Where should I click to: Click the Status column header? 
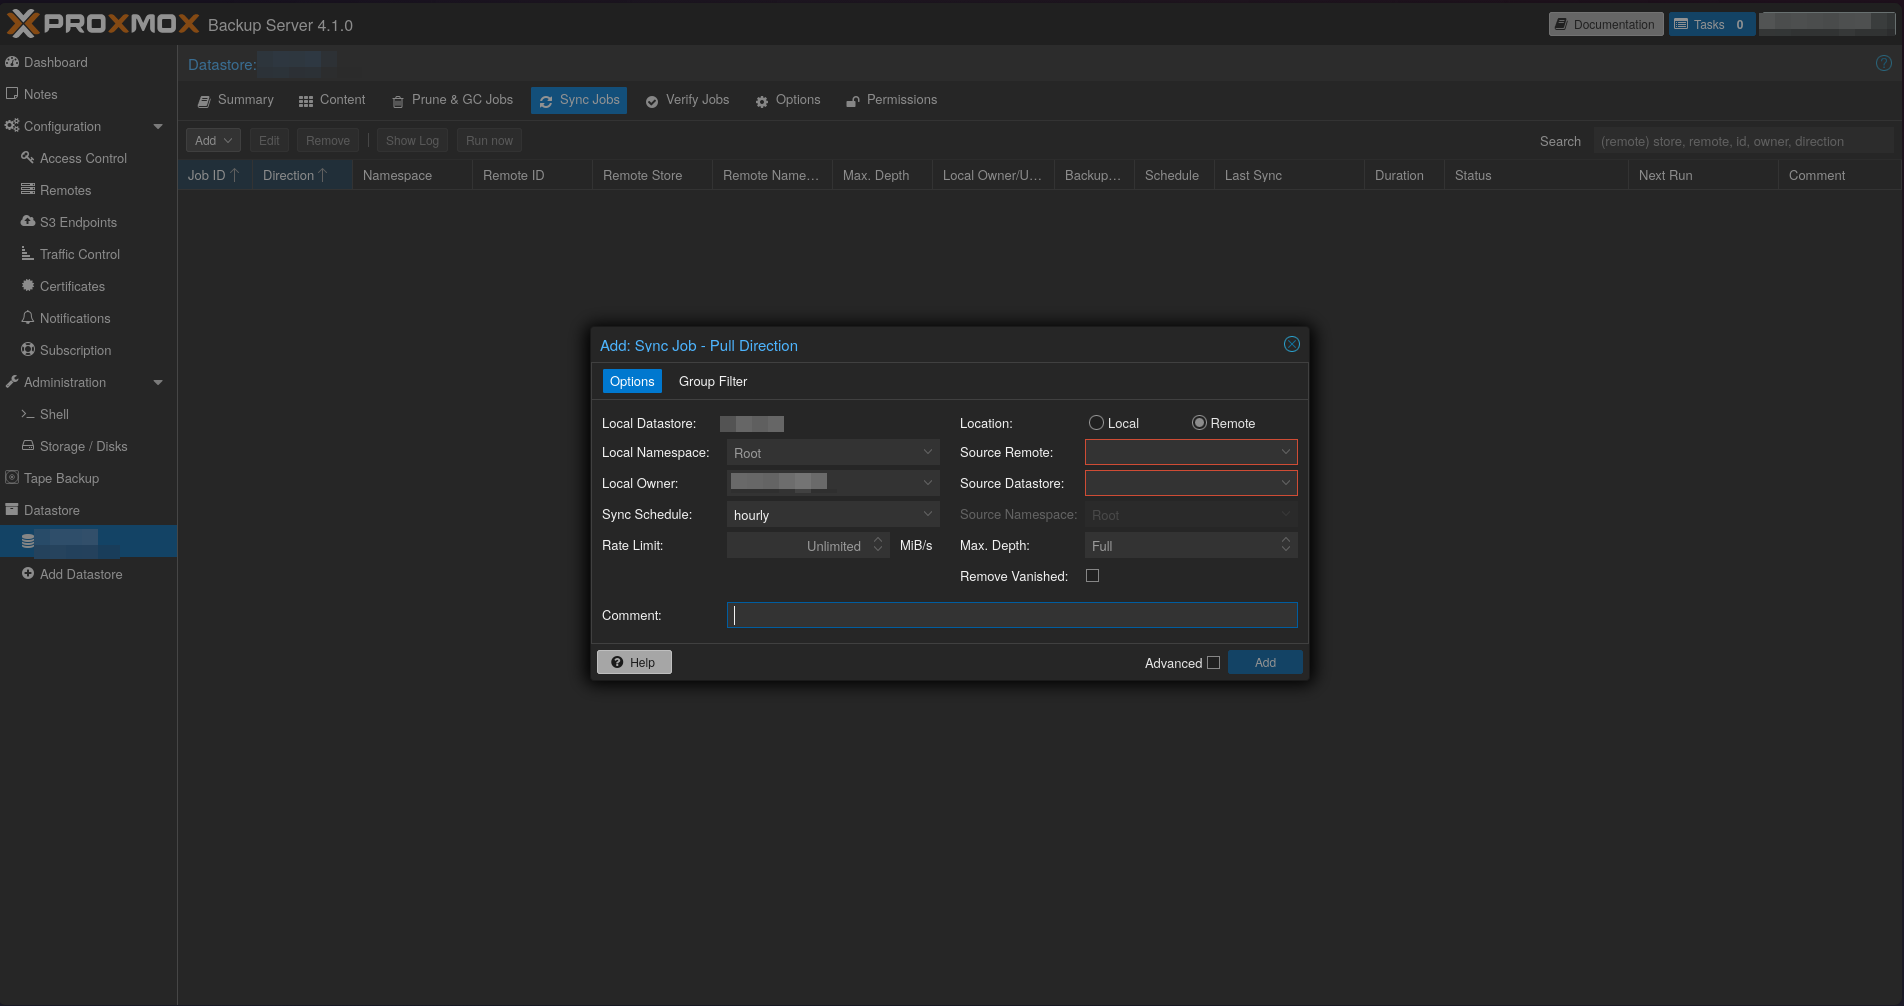[1536, 175]
